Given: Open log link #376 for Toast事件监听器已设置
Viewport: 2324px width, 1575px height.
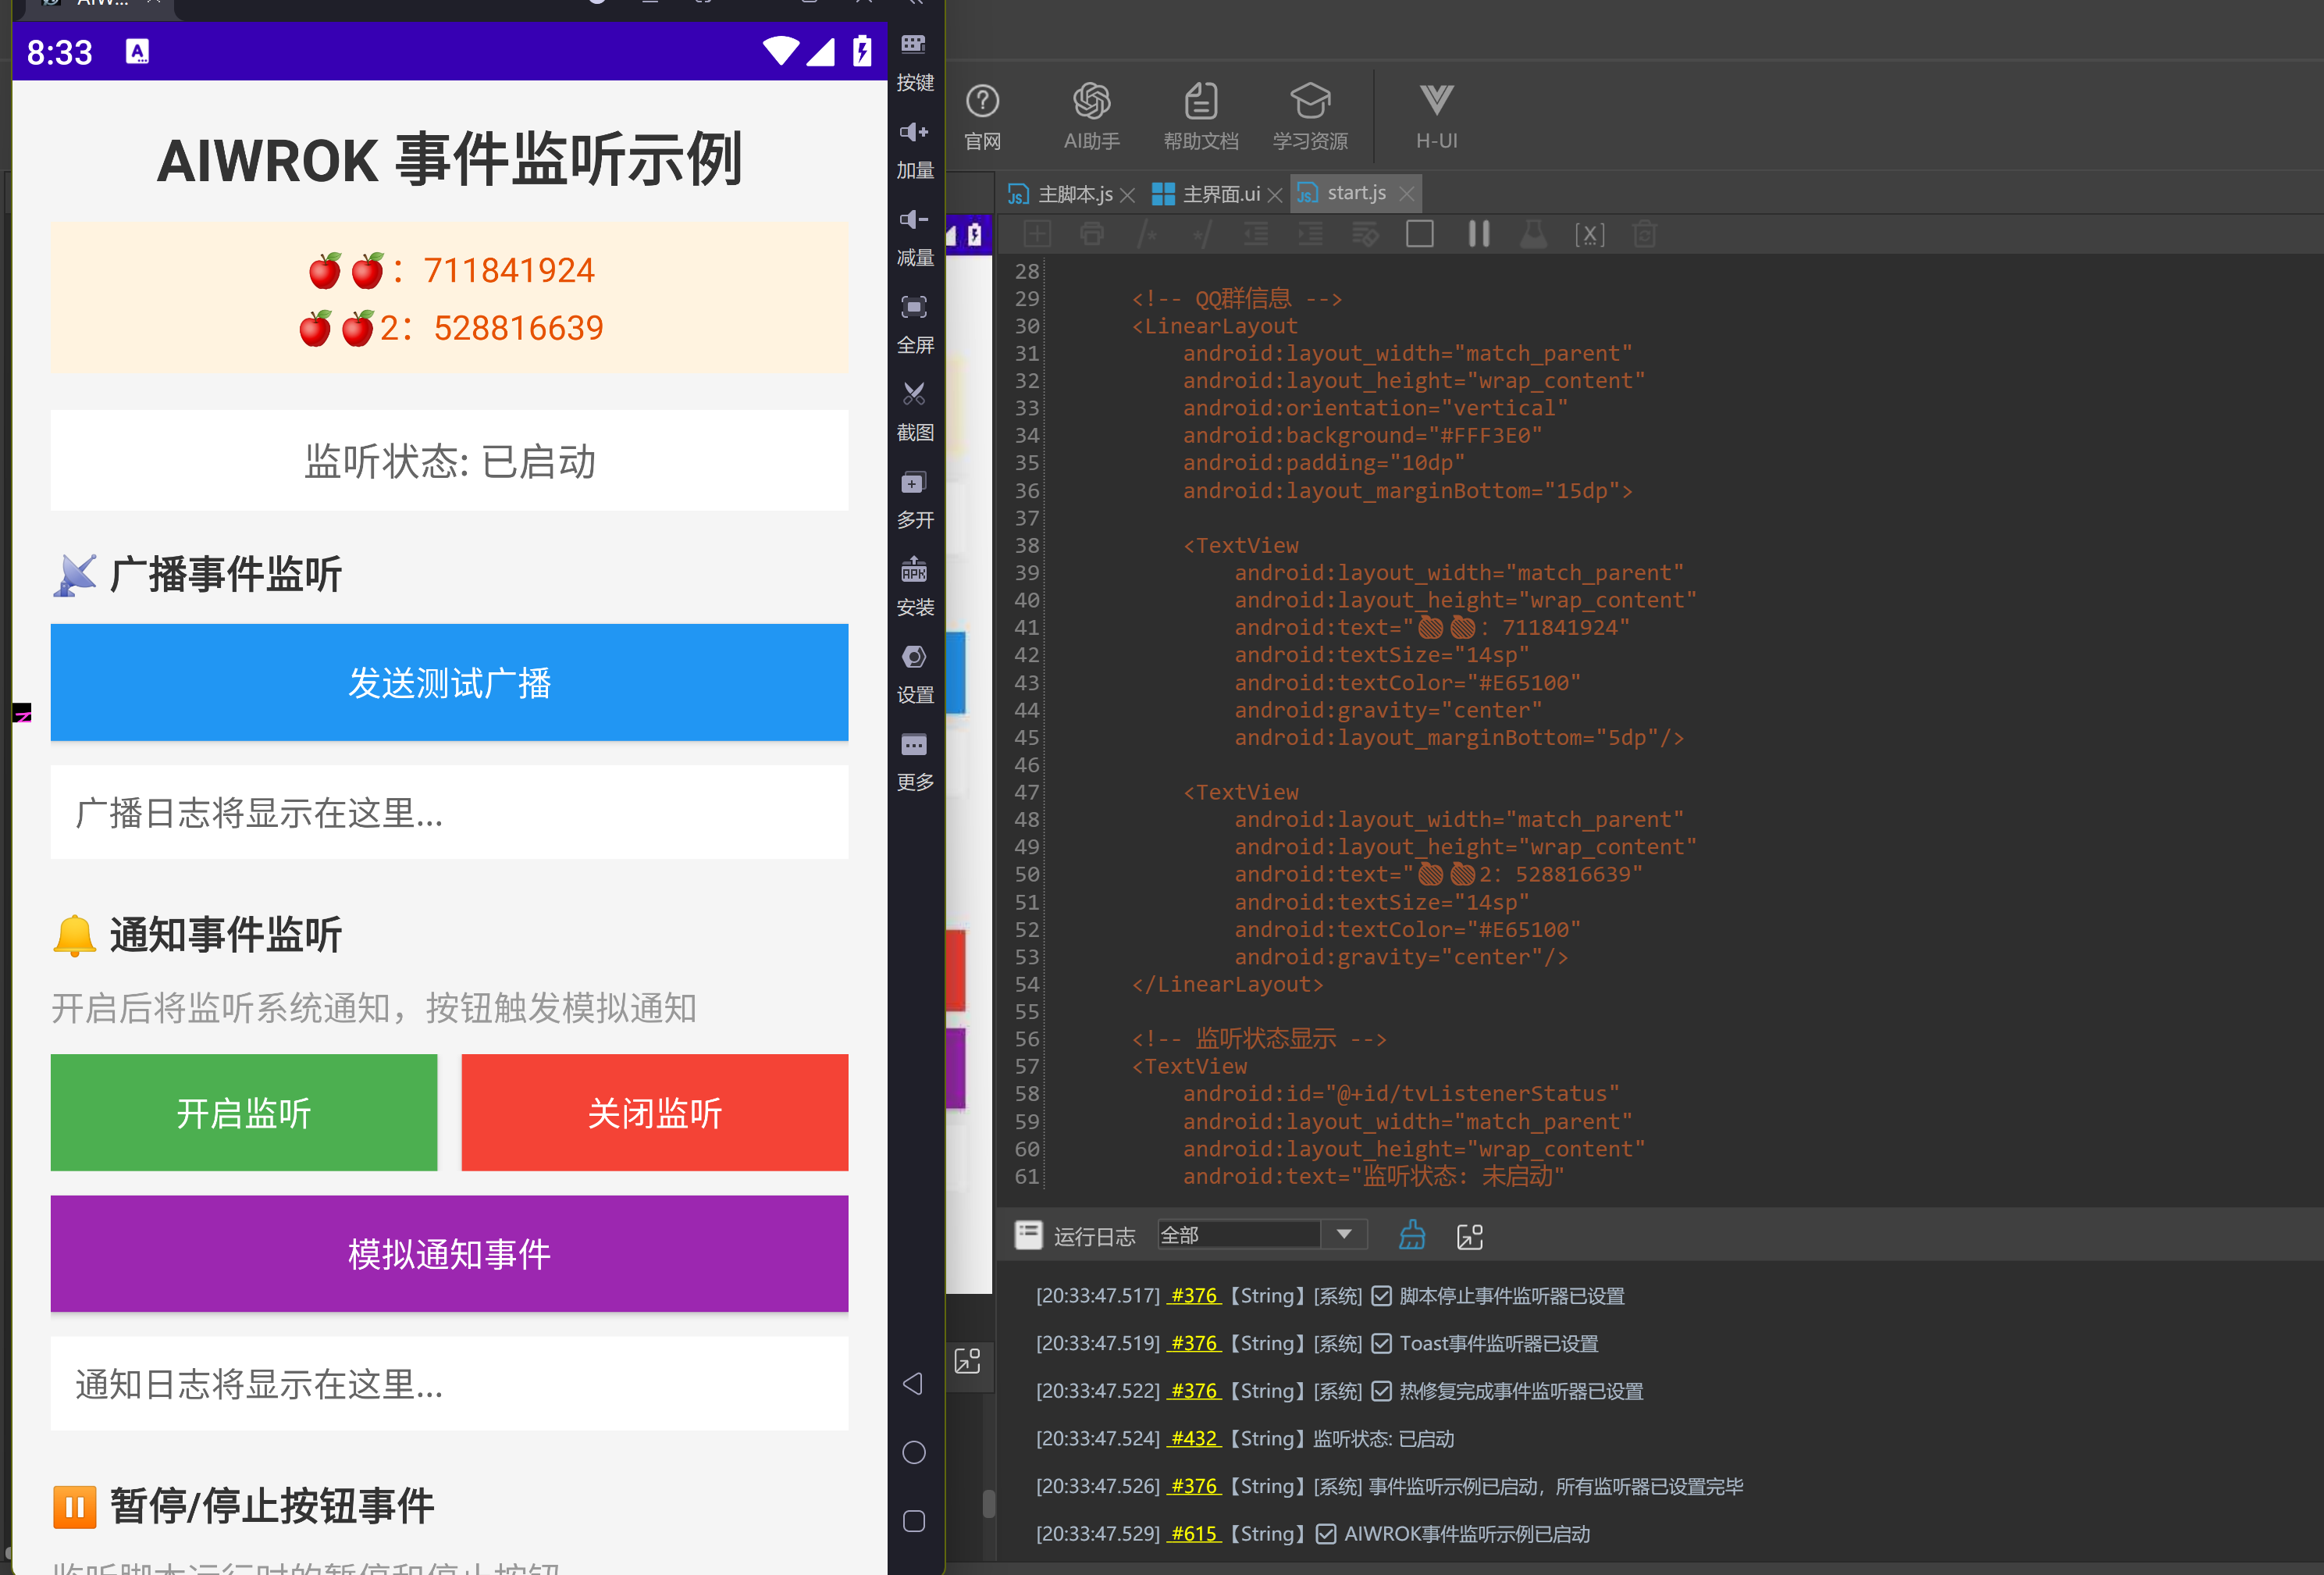Looking at the screenshot, I should point(1194,1343).
